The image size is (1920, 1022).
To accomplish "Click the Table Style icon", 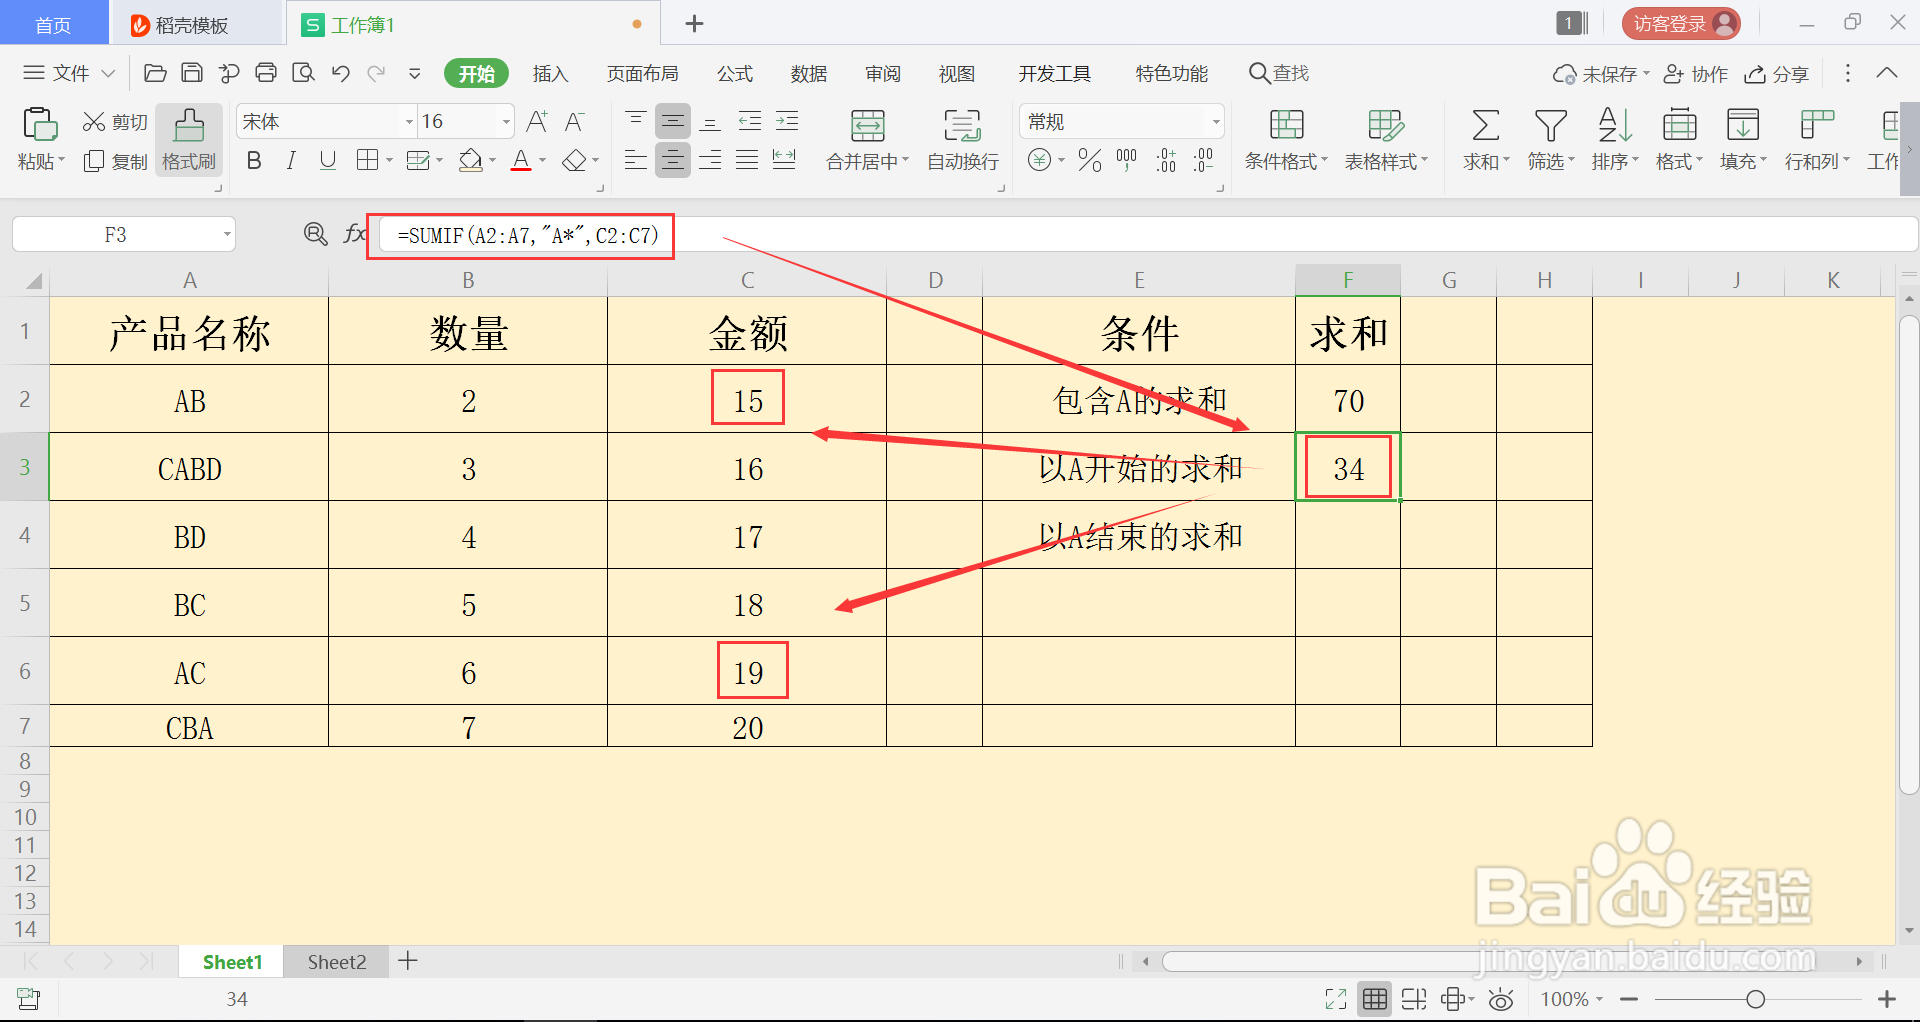I will pyautogui.click(x=1386, y=126).
